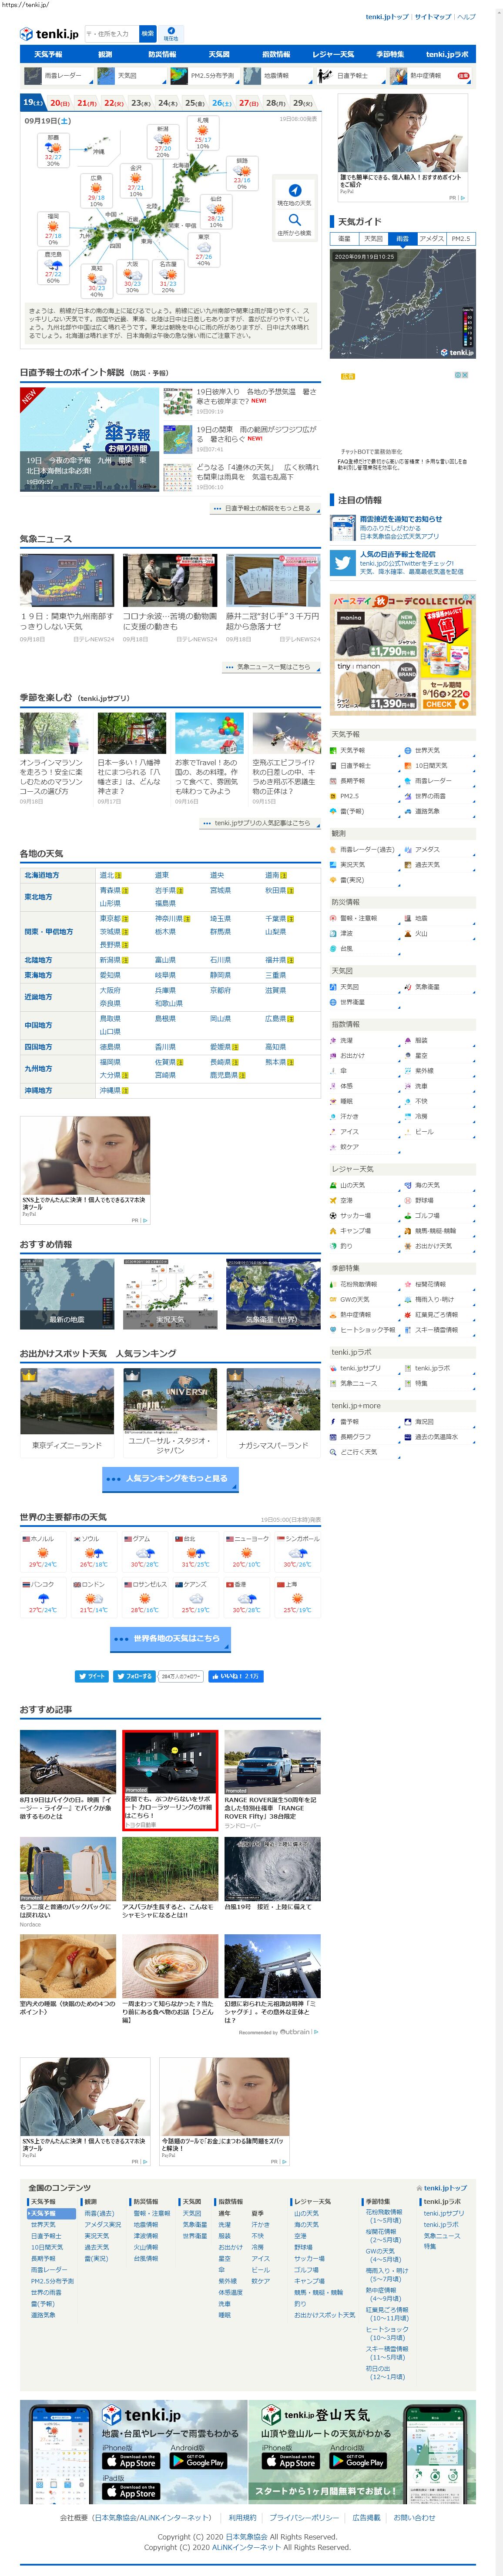
Task: Click the 世界天気 globe icon link
Action: click(407, 750)
